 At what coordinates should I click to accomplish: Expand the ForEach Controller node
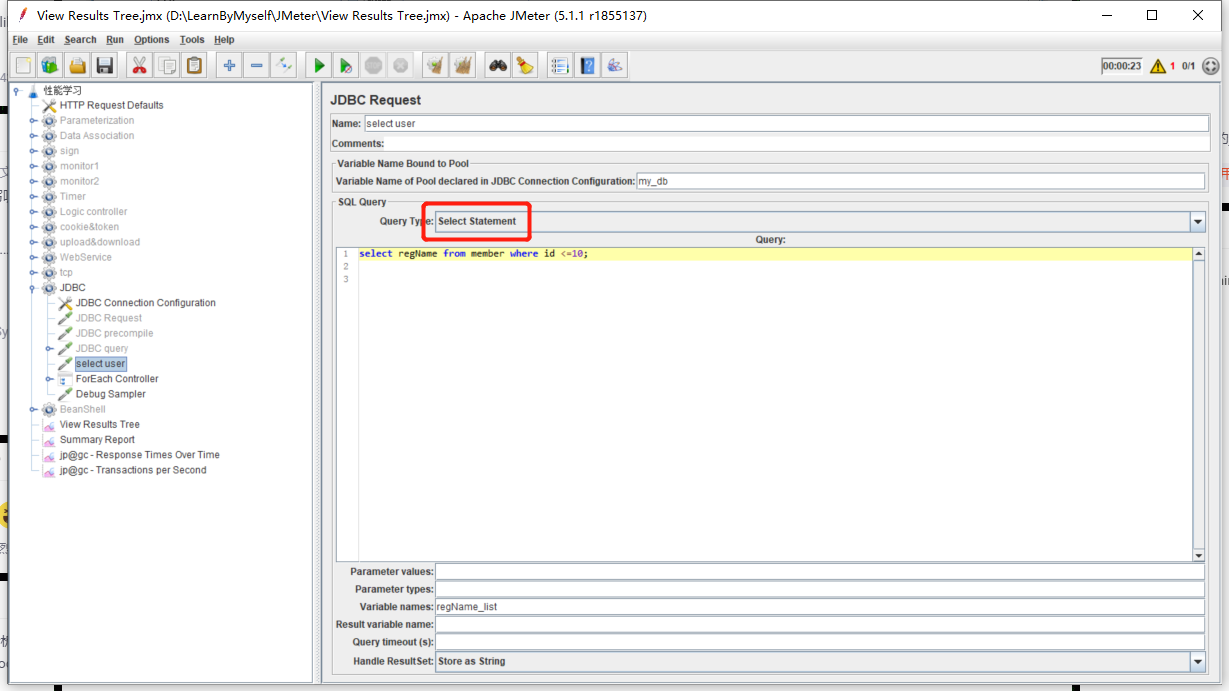coord(49,379)
